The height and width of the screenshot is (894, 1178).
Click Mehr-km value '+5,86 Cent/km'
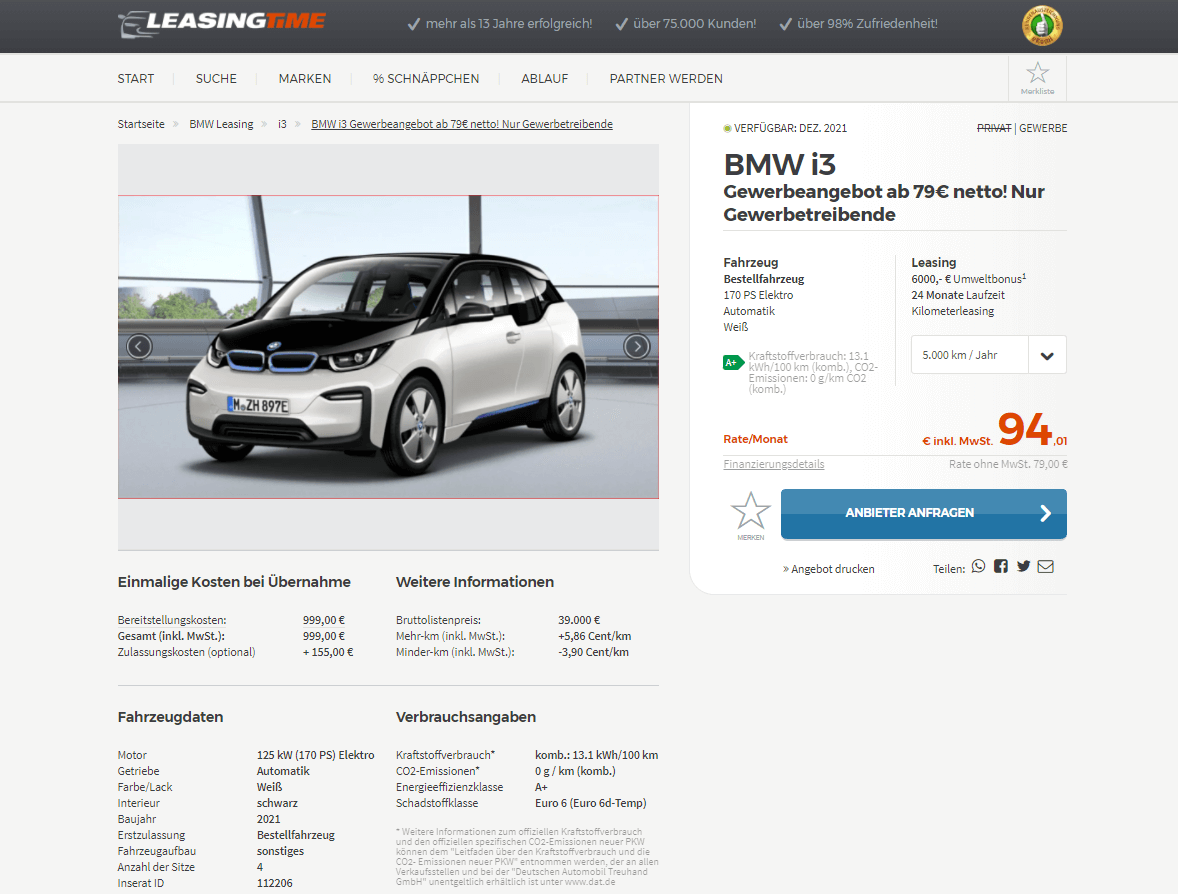point(594,636)
